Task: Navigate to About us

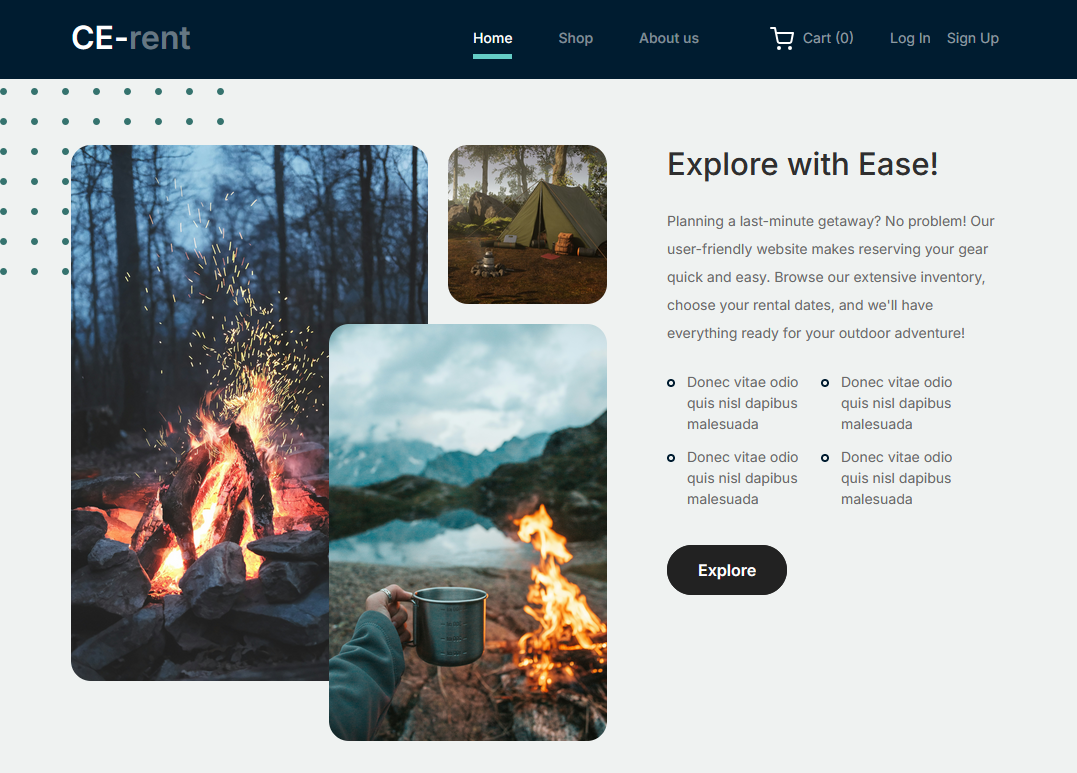Action: click(x=668, y=38)
